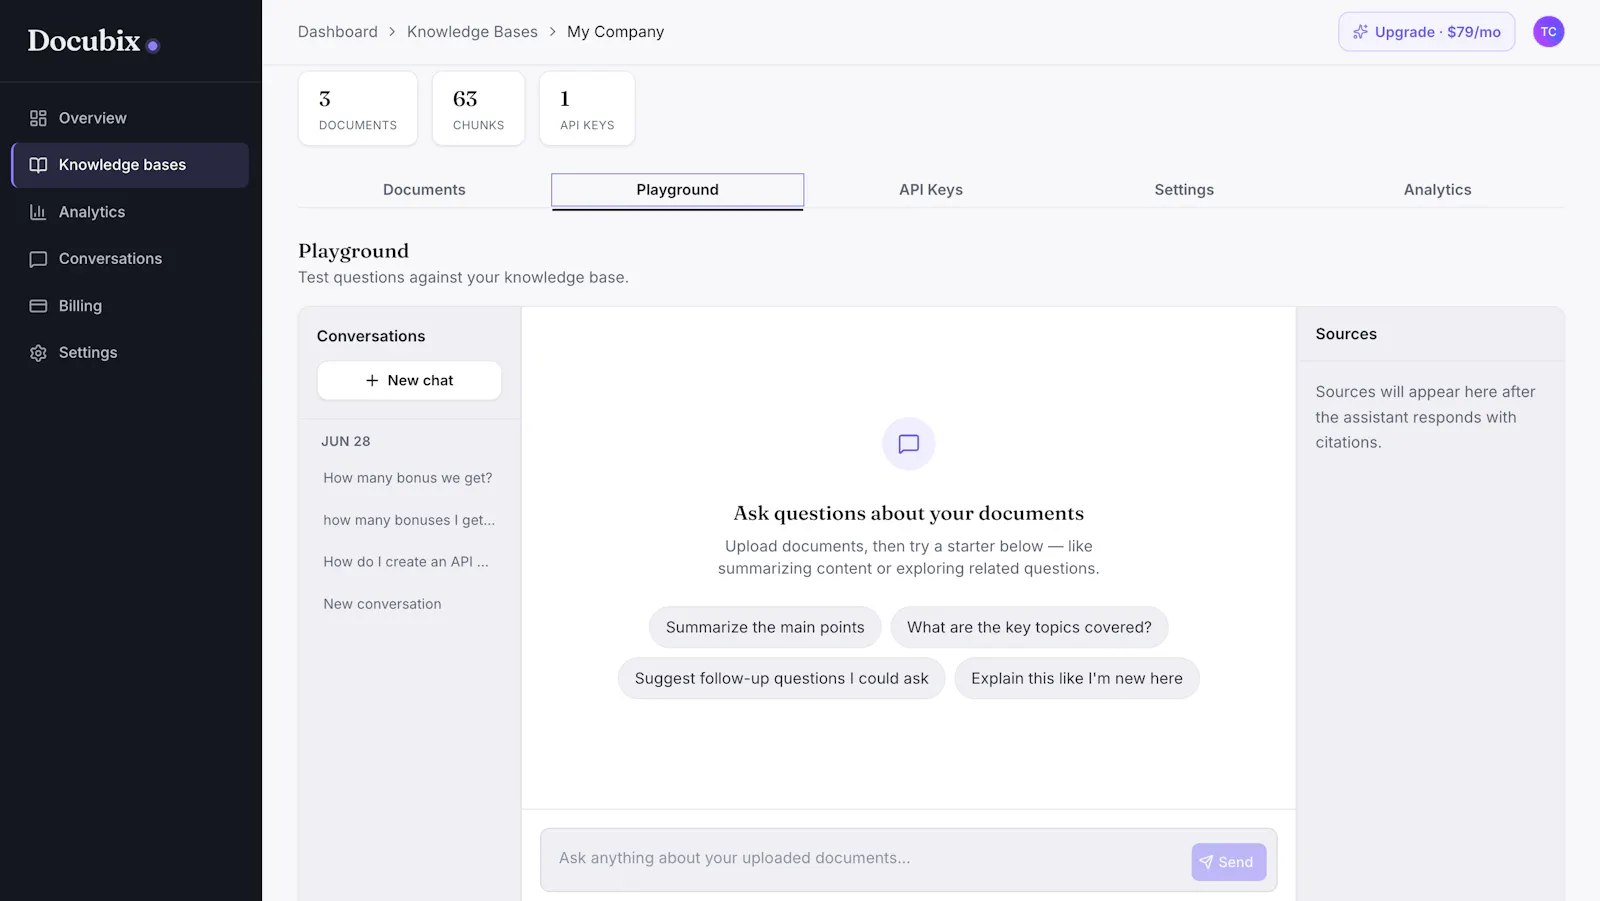Click the Conversations panel heading
Viewport: 1600px width, 901px height.
371,336
